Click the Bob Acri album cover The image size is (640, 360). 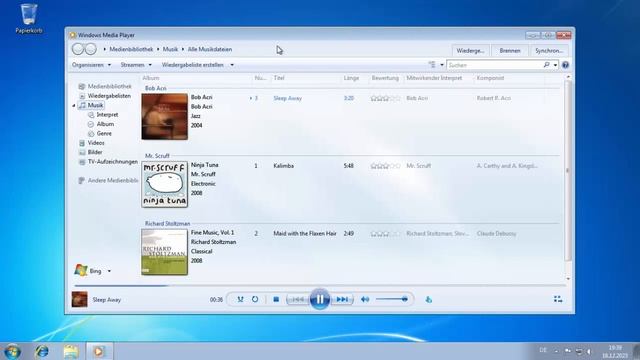[x=164, y=117]
